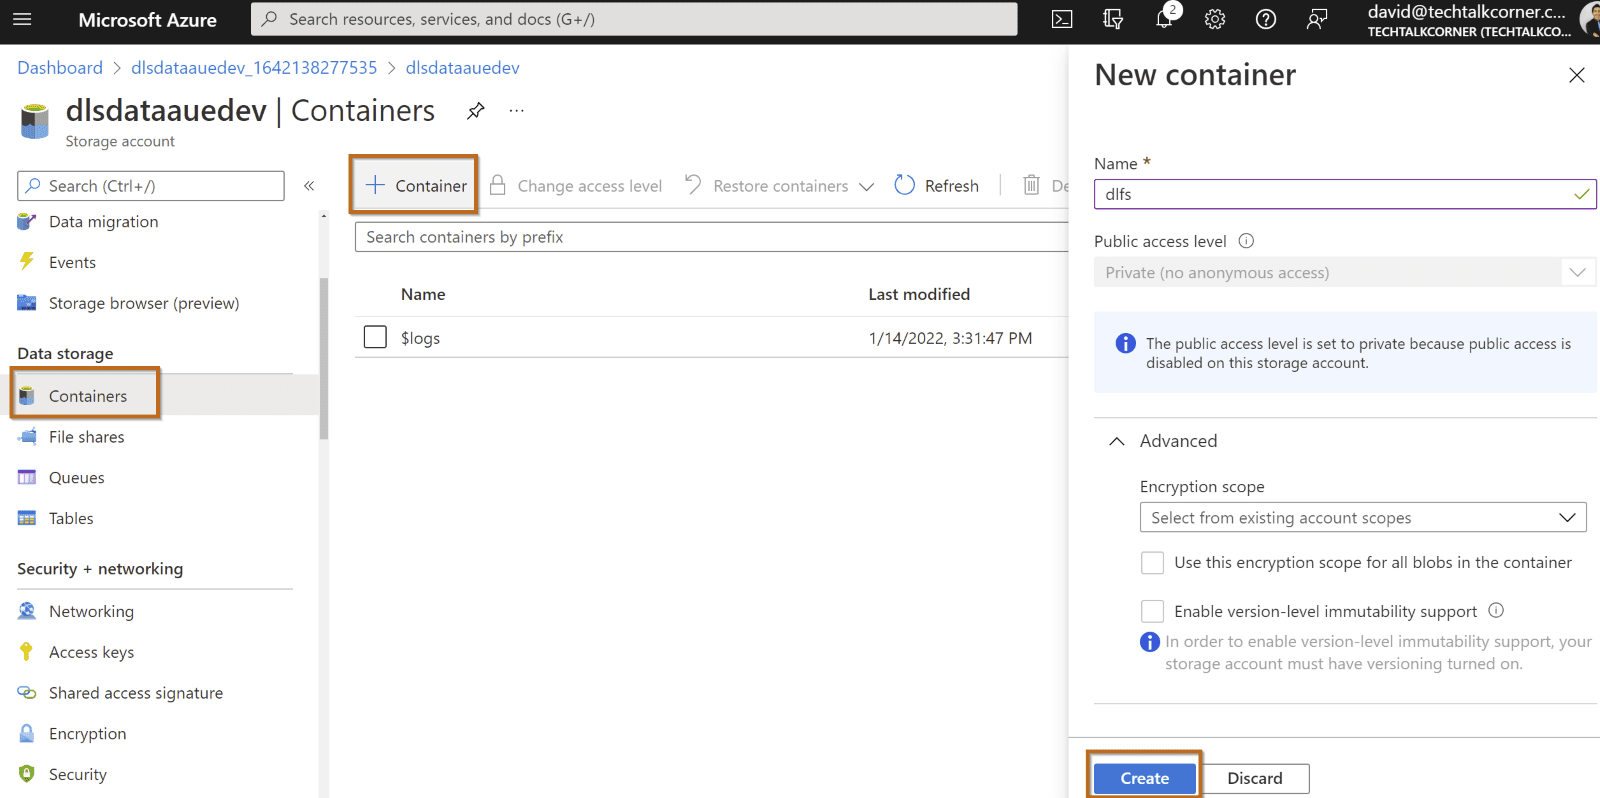Click the Create button

point(1144,778)
